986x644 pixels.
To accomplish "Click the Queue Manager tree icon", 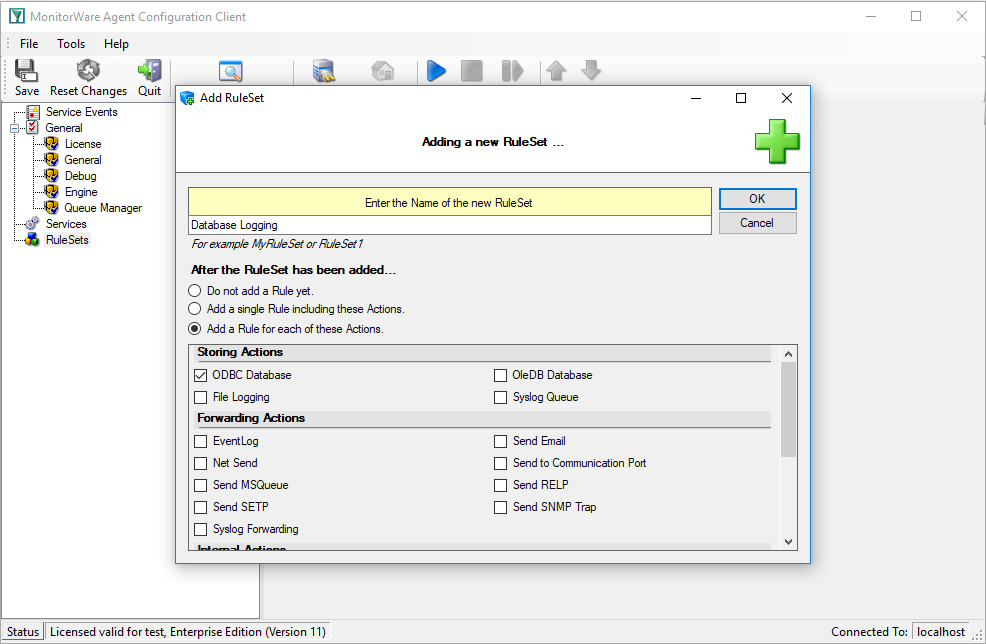I will 52,208.
